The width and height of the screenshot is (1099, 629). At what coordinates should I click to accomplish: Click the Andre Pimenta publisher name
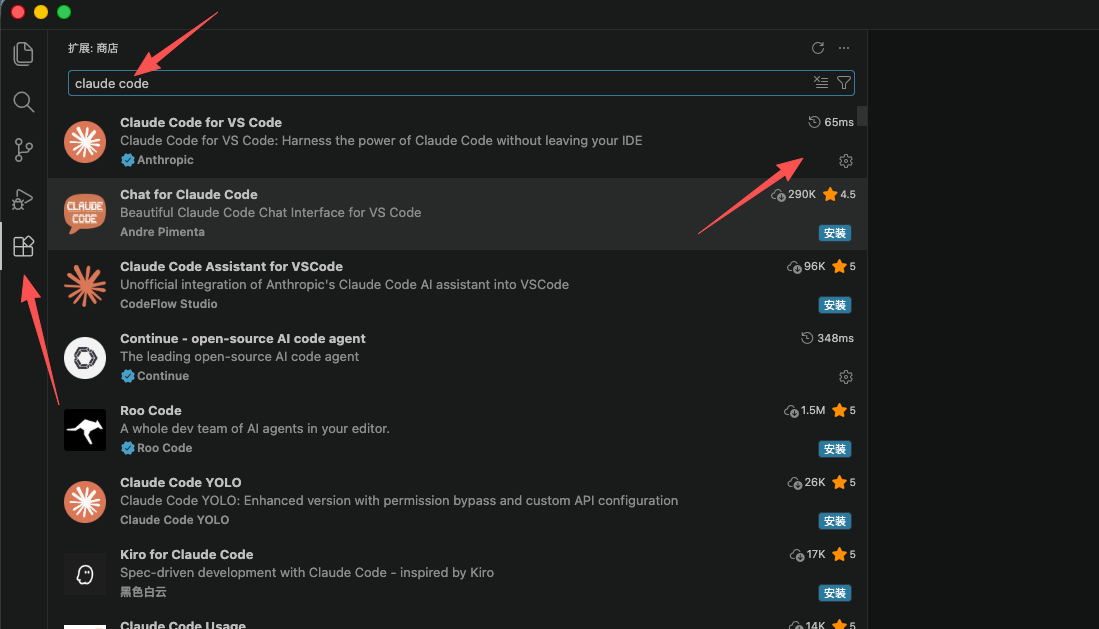point(162,232)
